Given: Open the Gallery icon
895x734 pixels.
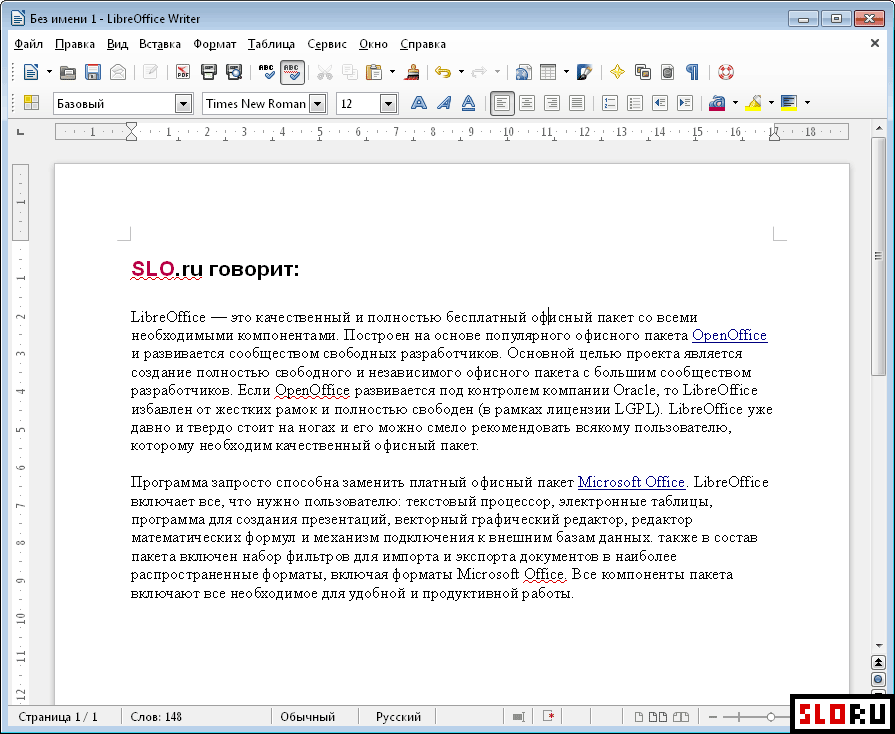Looking at the screenshot, I should coord(643,72).
